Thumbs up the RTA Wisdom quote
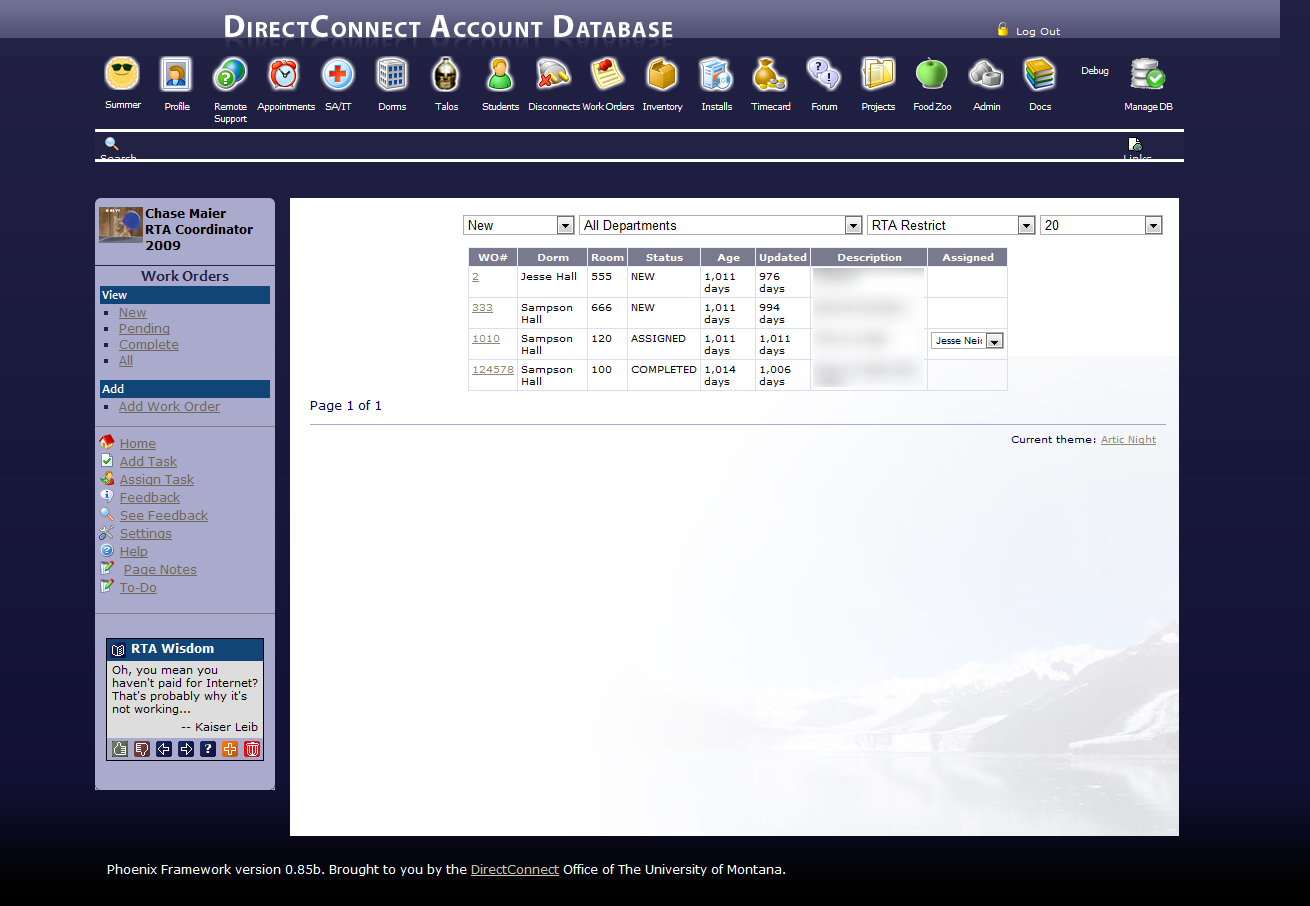The image size is (1310, 906). point(120,749)
